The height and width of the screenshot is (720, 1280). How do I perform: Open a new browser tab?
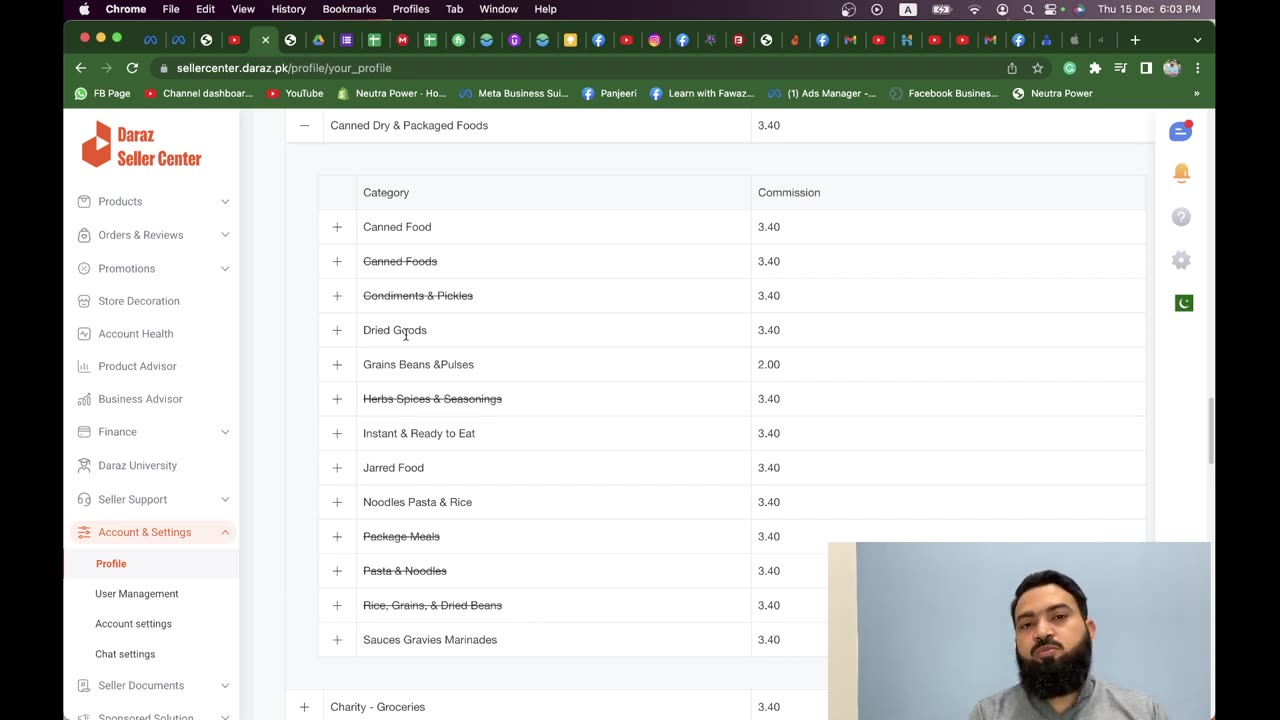[x=1135, y=40]
